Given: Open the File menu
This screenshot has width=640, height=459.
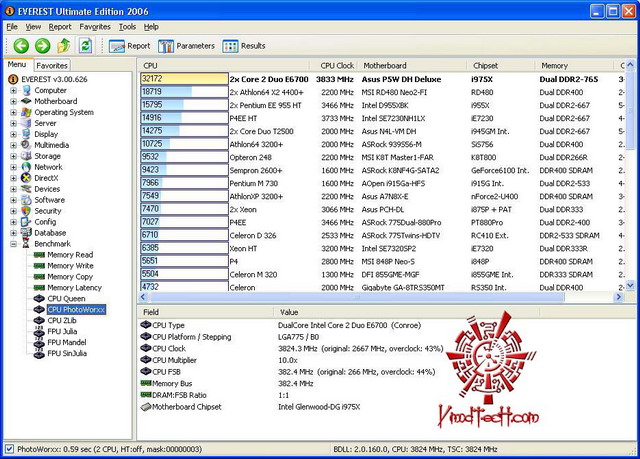Looking at the screenshot, I should [x=12, y=27].
